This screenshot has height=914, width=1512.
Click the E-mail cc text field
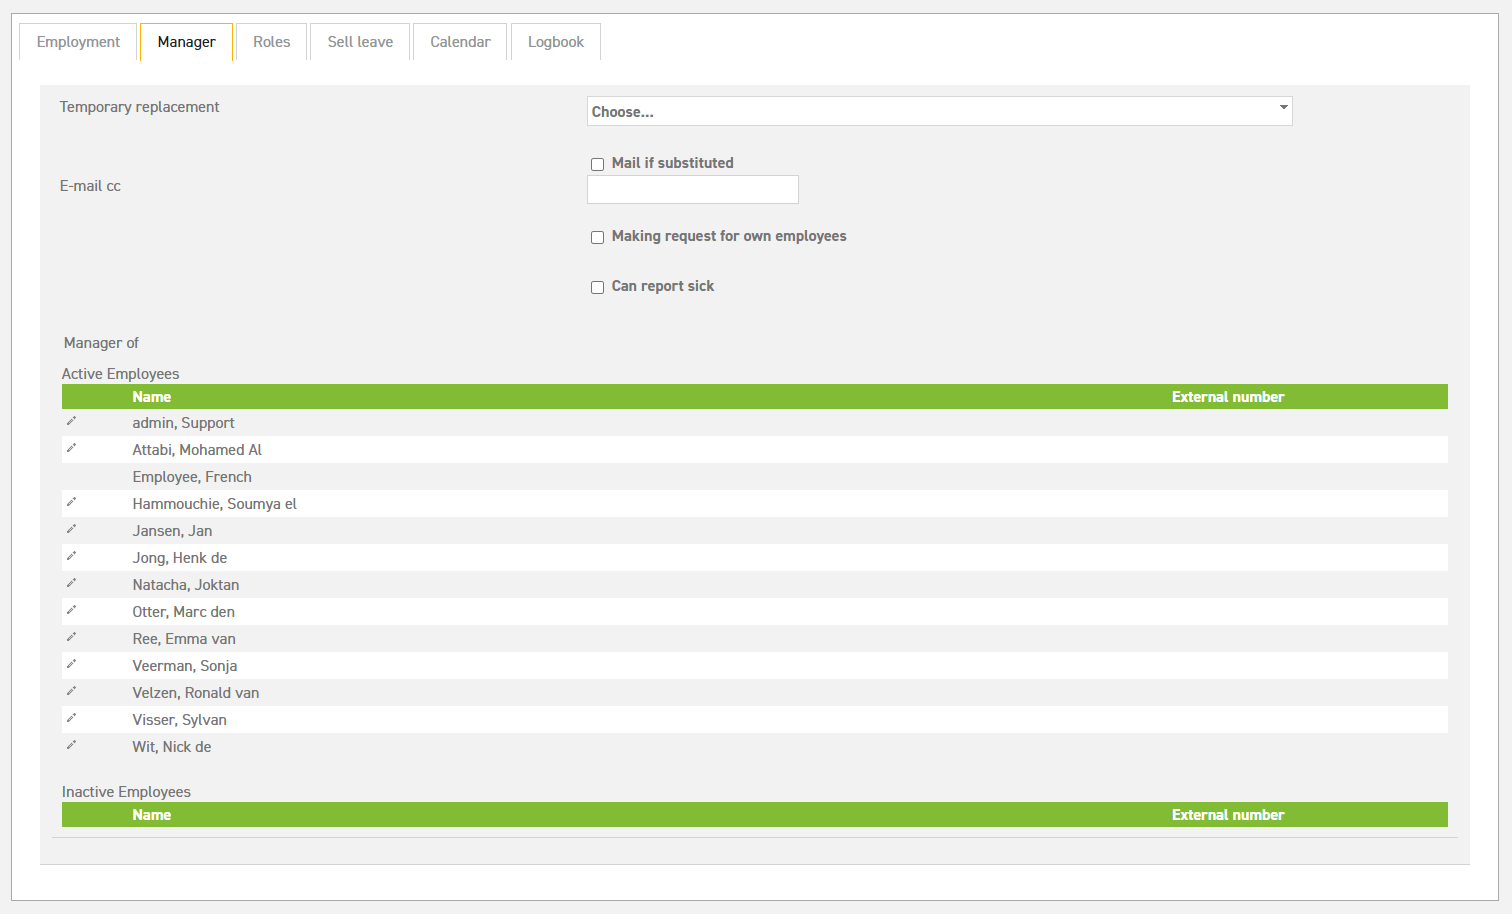coord(692,190)
